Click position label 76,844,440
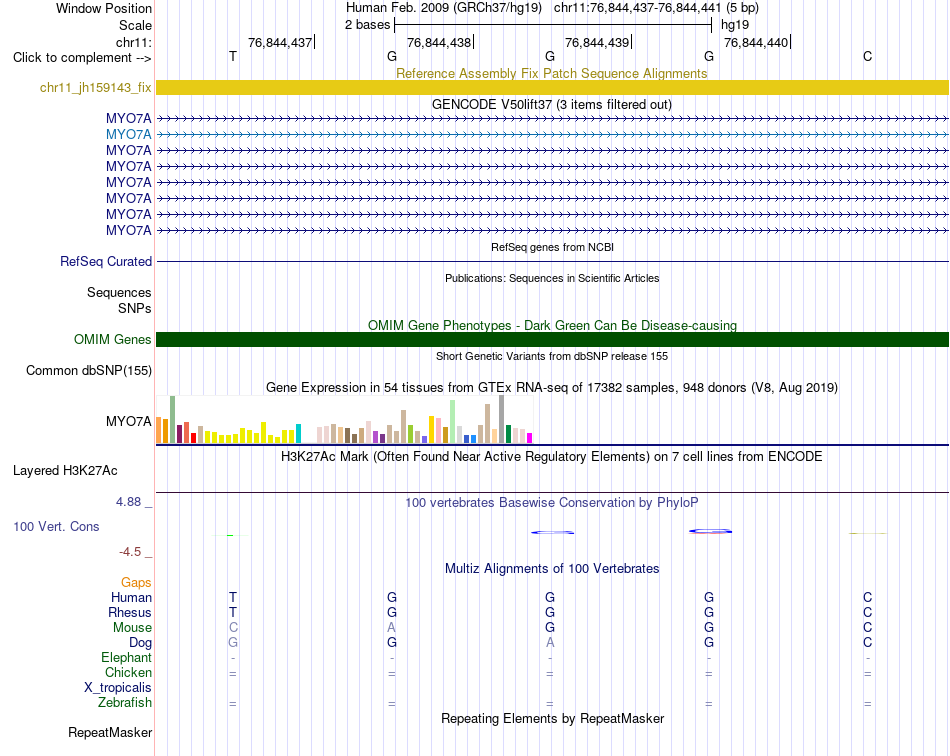 [x=756, y=42]
